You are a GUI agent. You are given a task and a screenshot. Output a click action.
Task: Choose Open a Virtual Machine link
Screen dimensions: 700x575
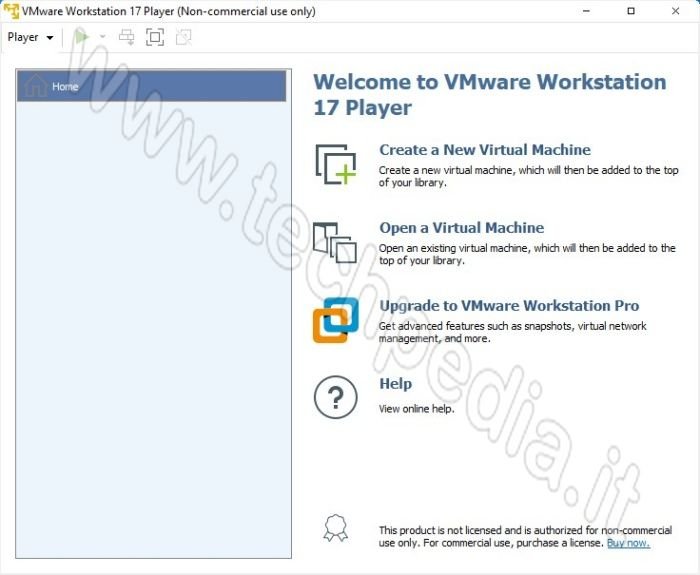pos(462,228)
